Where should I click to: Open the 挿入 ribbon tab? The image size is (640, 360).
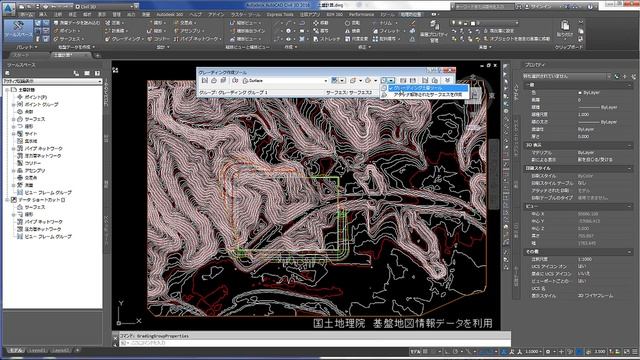pos(43,14)
